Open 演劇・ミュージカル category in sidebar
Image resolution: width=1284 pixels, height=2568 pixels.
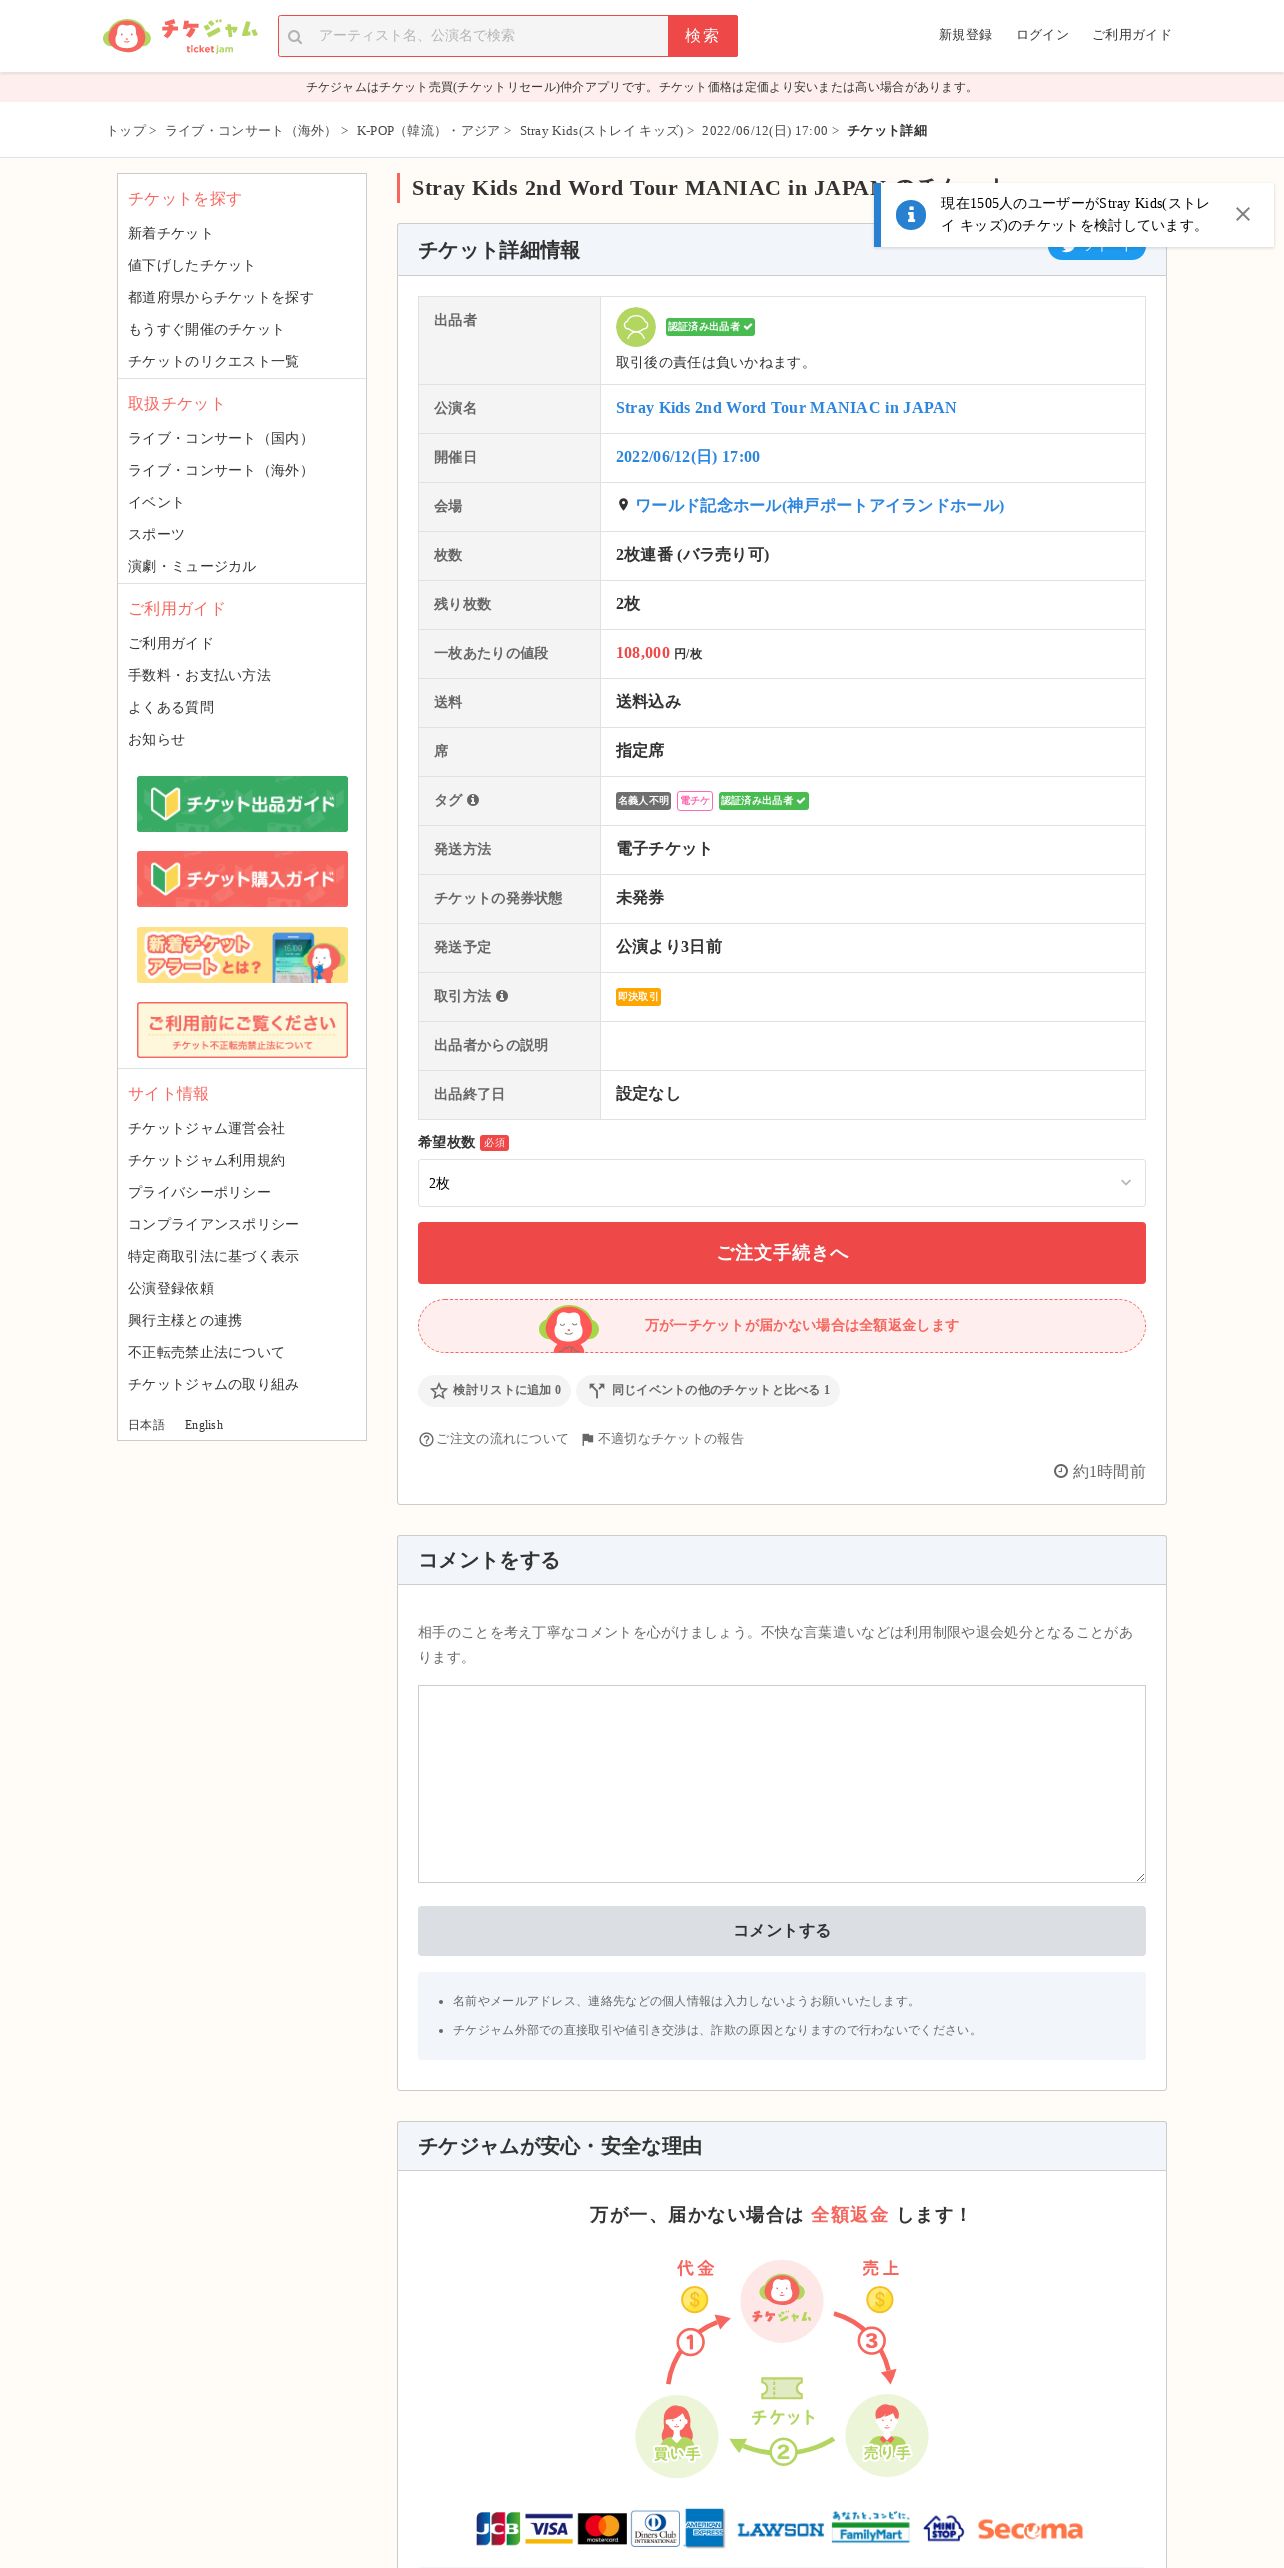tap(192, 566)
